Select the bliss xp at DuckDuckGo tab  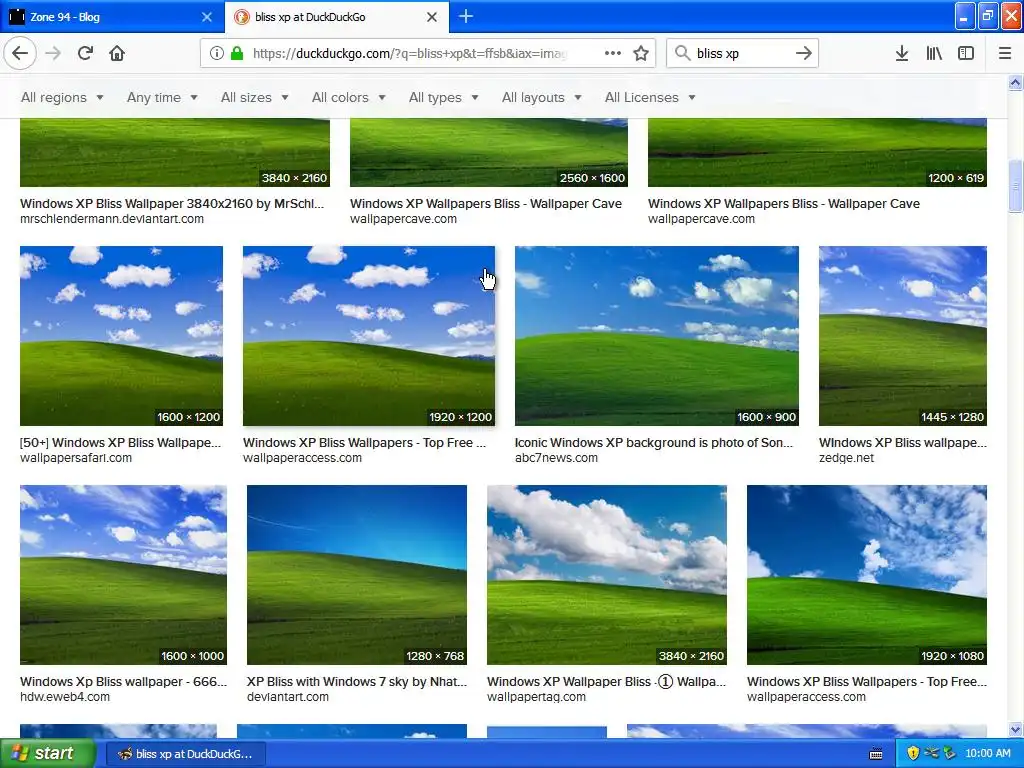pyautogui.click(x=337, y=17)
